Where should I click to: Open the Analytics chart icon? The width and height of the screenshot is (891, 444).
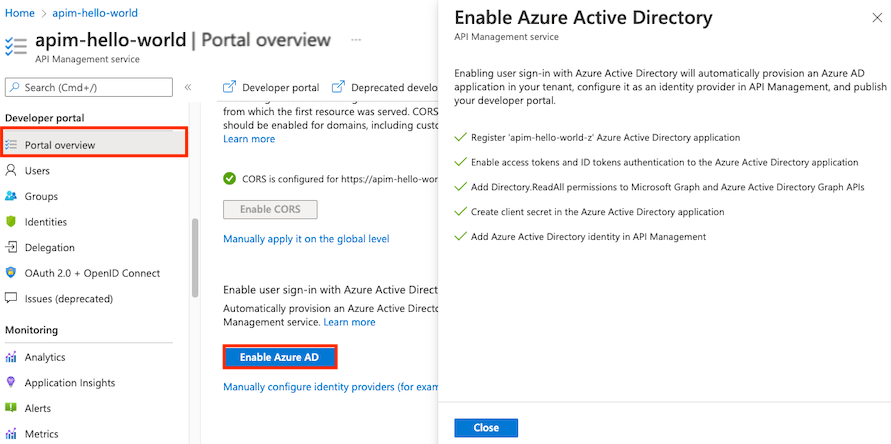coord(12,357)
